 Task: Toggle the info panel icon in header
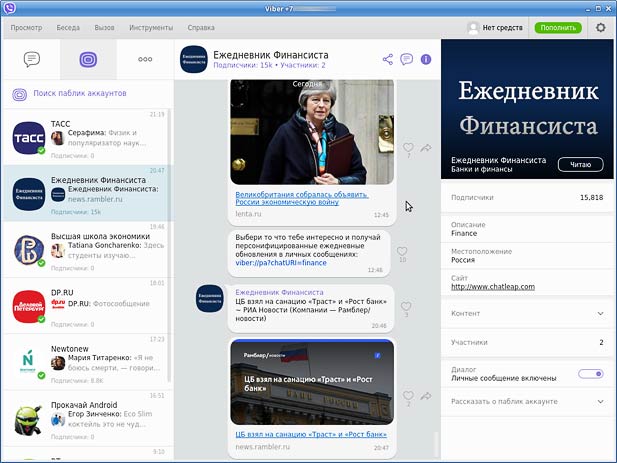coord(426,59)
